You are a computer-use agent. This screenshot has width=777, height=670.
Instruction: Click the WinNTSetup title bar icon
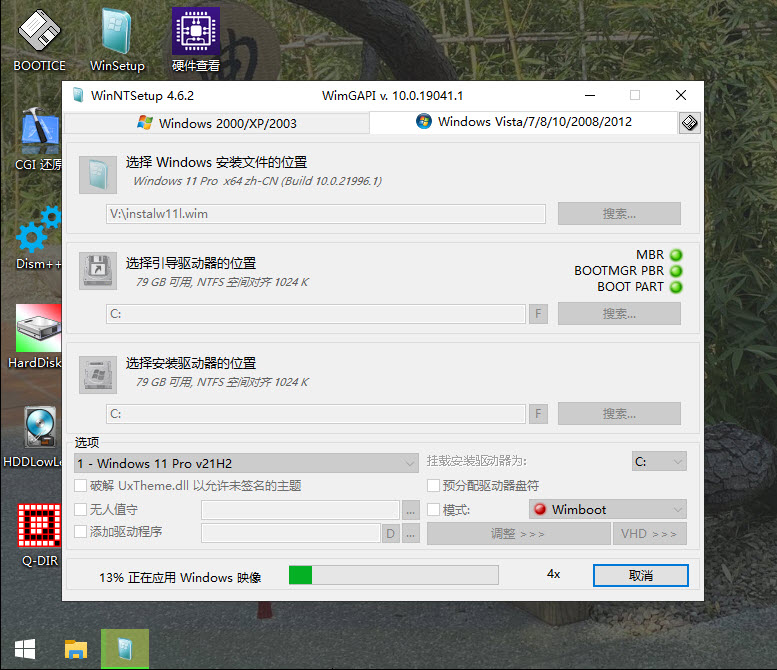[x=78, y=95]
